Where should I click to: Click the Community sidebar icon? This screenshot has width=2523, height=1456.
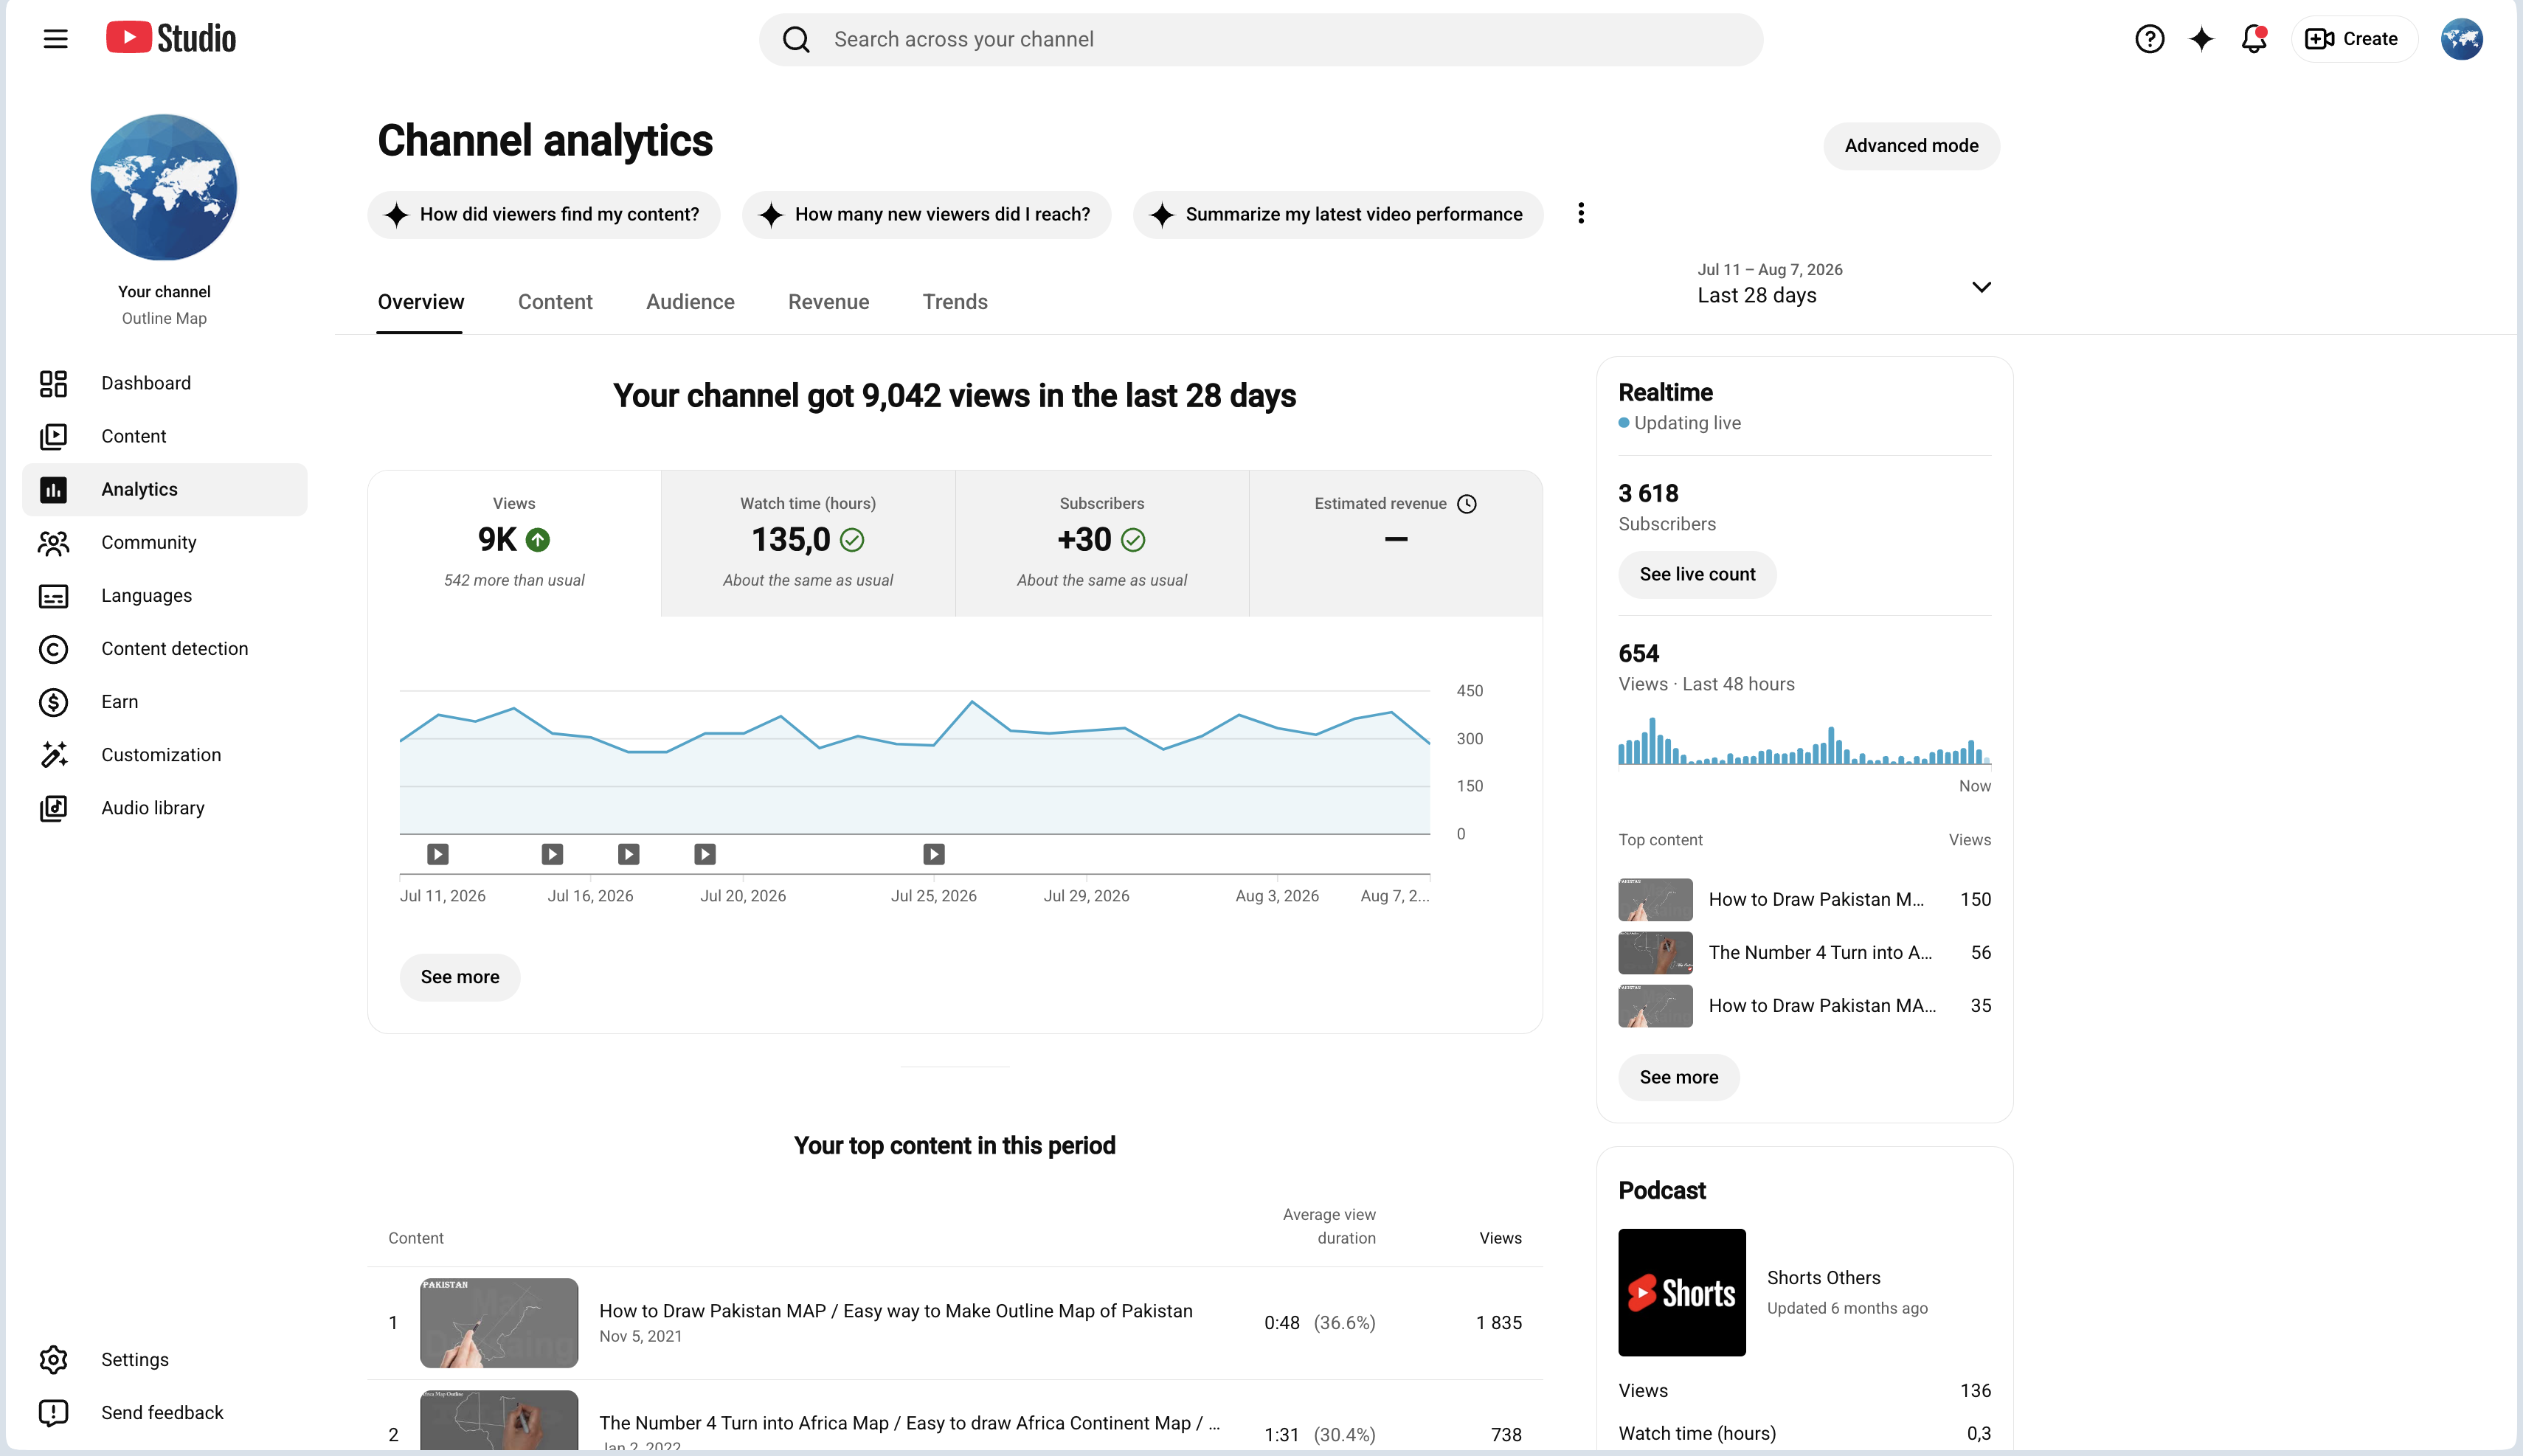(53, 542)
